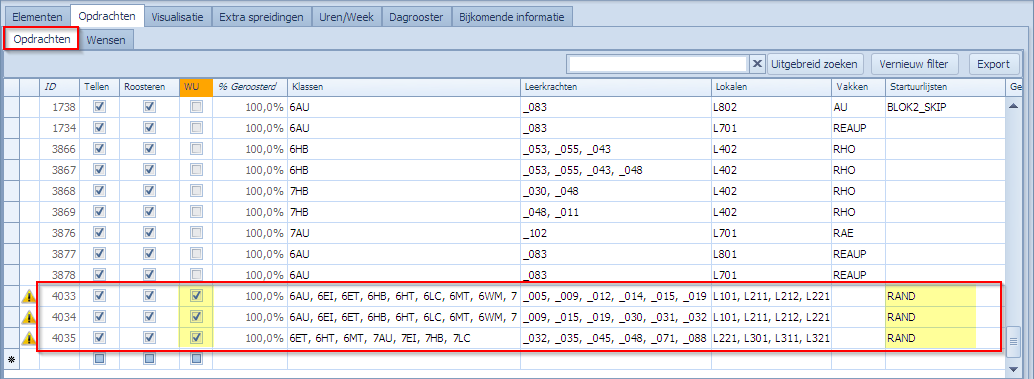Click warning icon on row 4035
Image resolution: width=1034 pixels, height=379 pixels.
click(x=29, y=339)
